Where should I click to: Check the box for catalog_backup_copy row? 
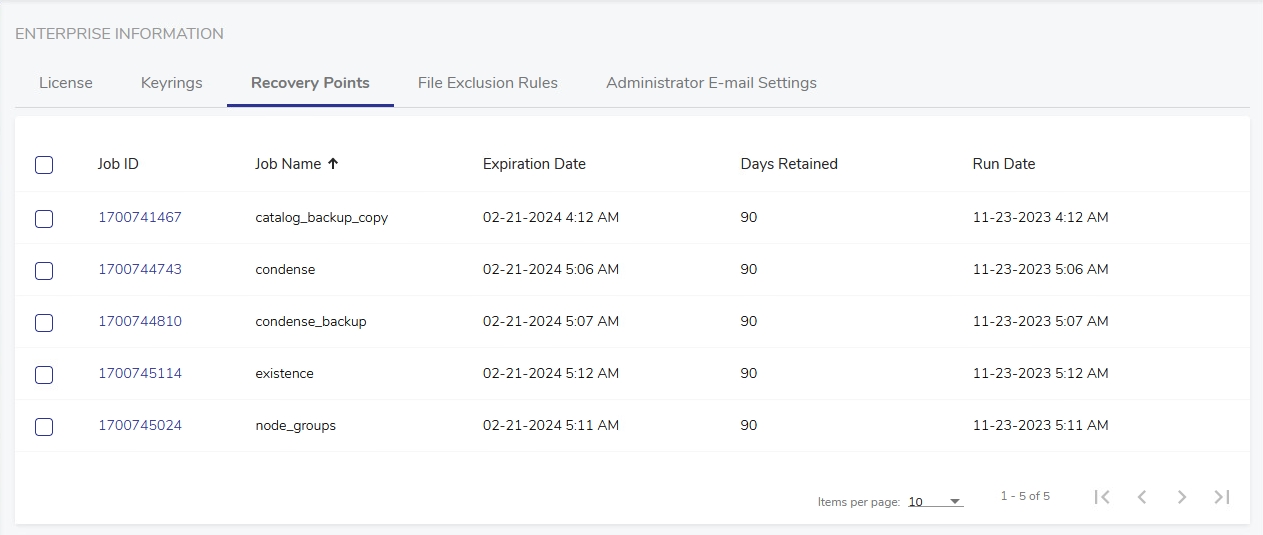coord(44,218)
